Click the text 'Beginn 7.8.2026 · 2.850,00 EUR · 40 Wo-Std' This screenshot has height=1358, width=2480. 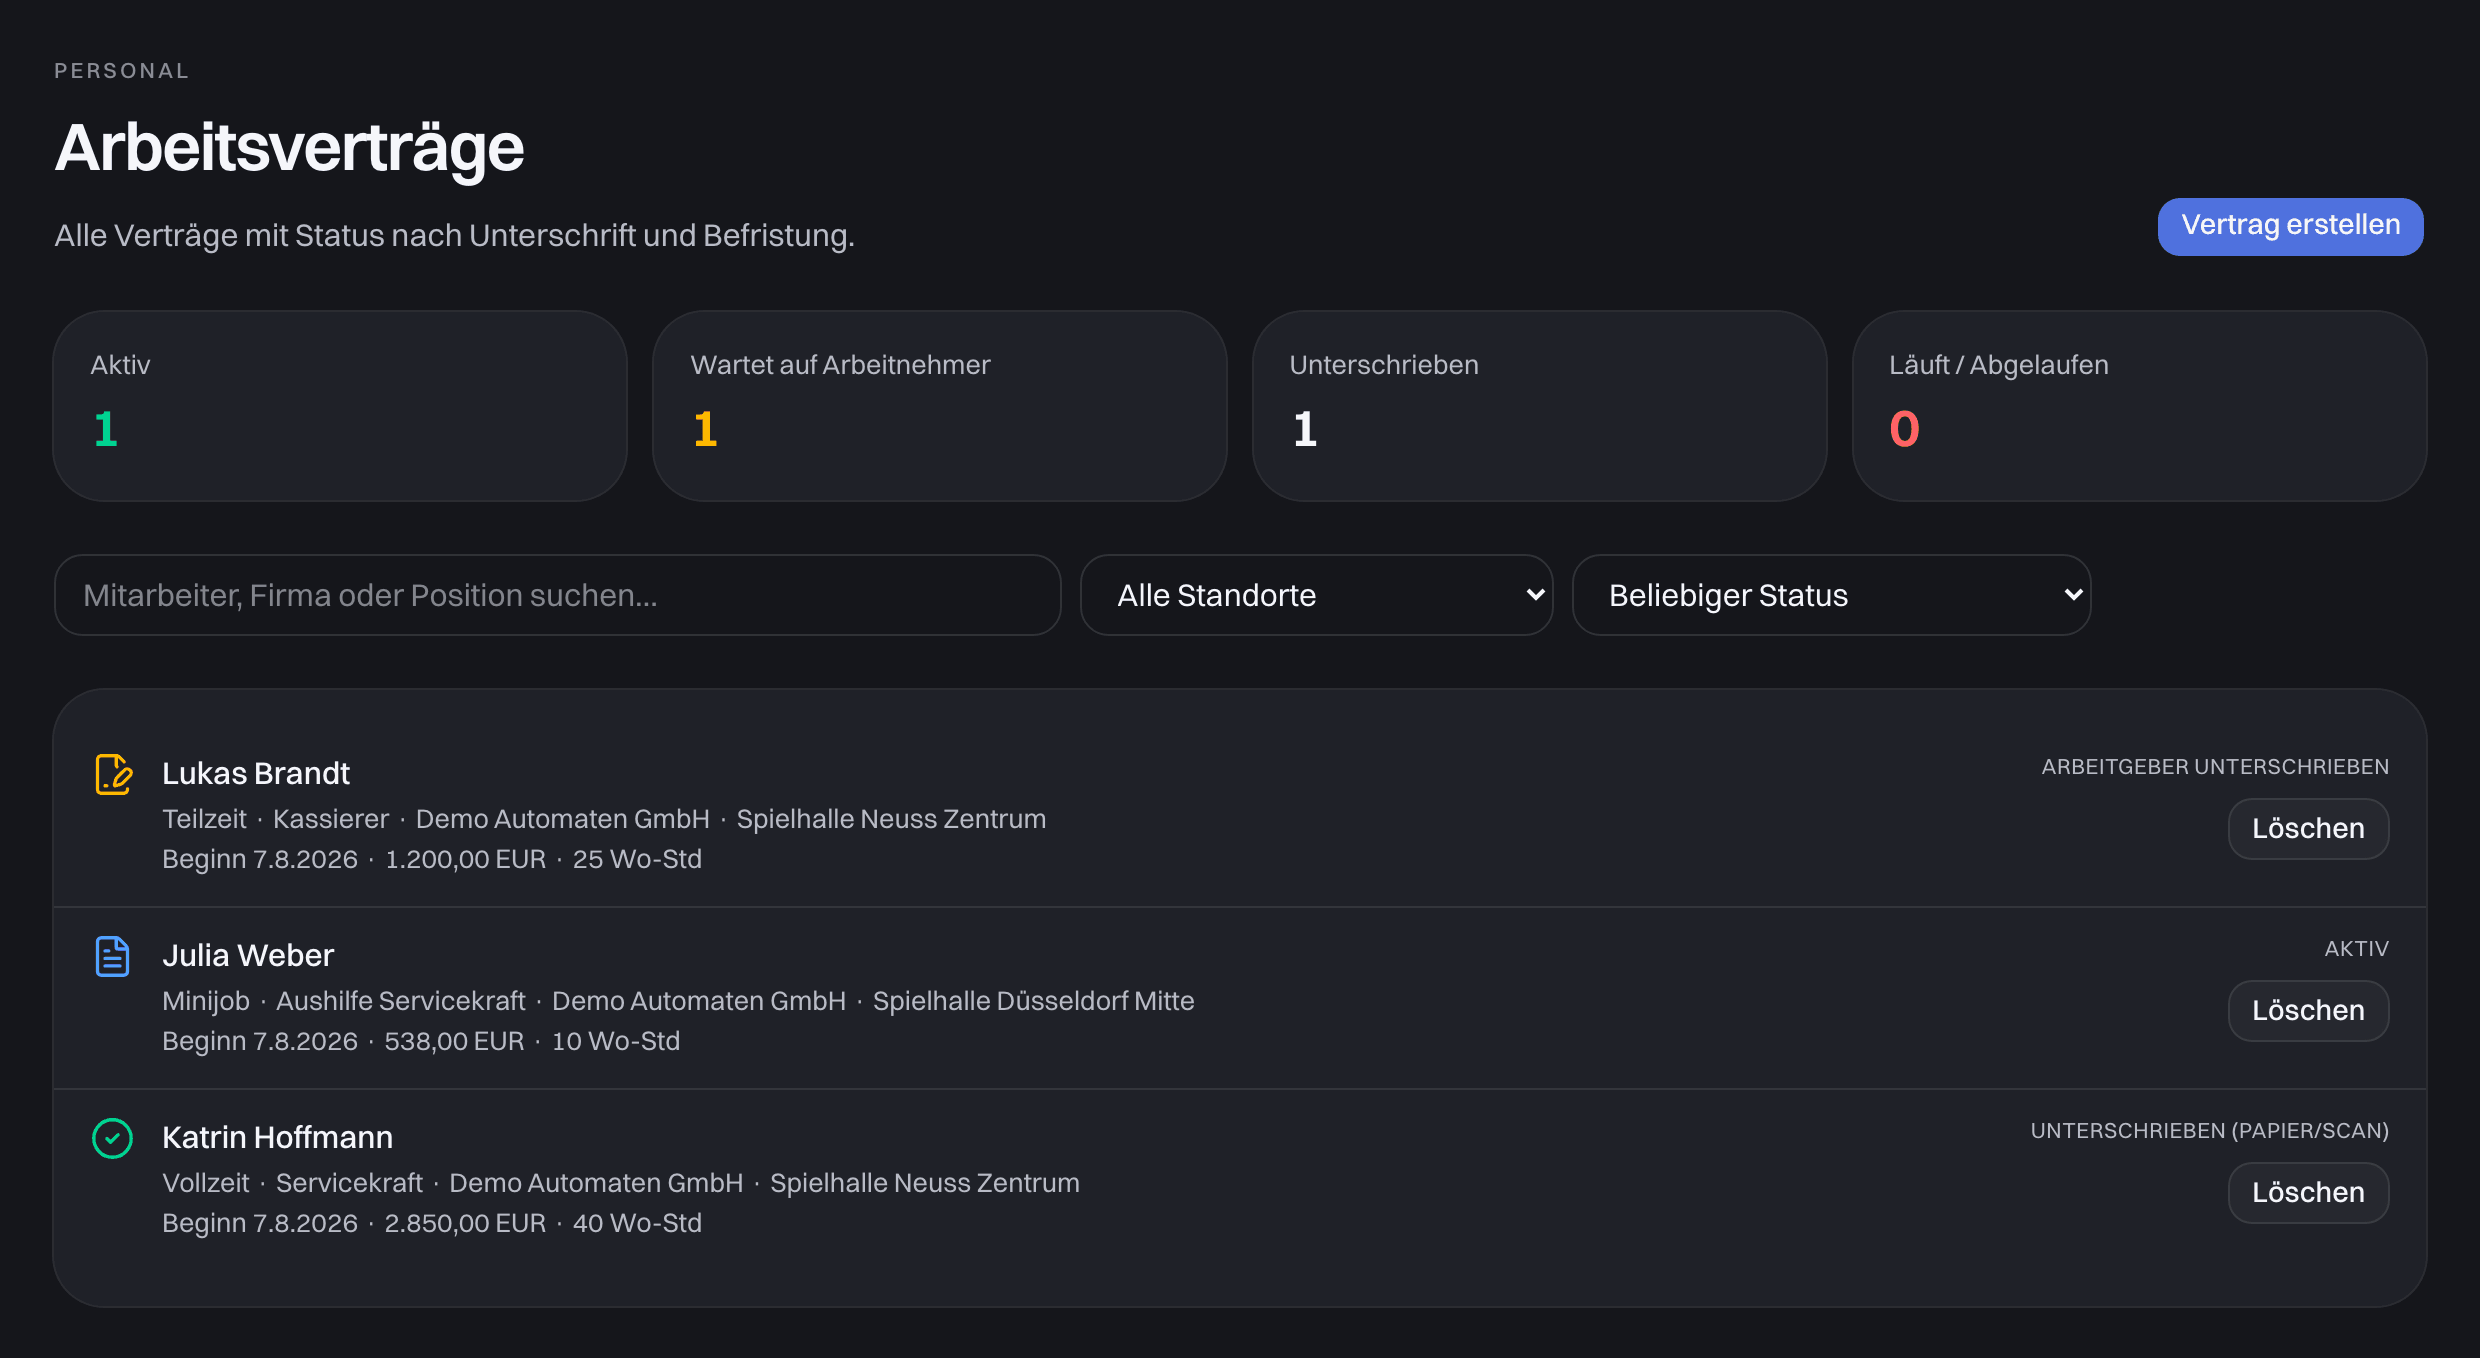click(432, 1223)
